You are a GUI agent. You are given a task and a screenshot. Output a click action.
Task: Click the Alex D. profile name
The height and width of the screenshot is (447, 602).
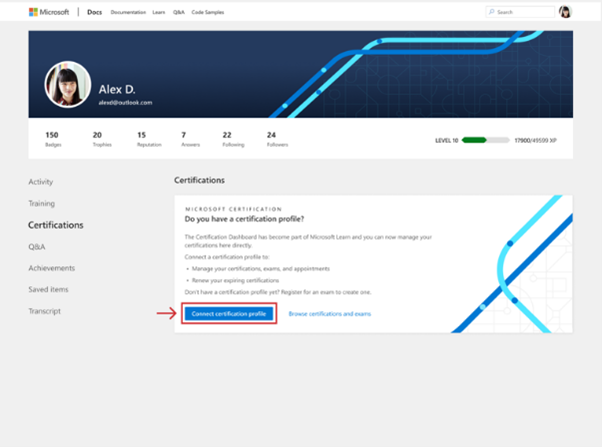[117, 89]
